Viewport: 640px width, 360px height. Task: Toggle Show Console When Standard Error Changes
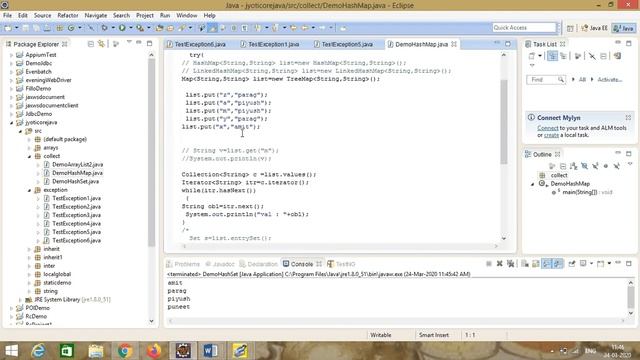(558, 264)
